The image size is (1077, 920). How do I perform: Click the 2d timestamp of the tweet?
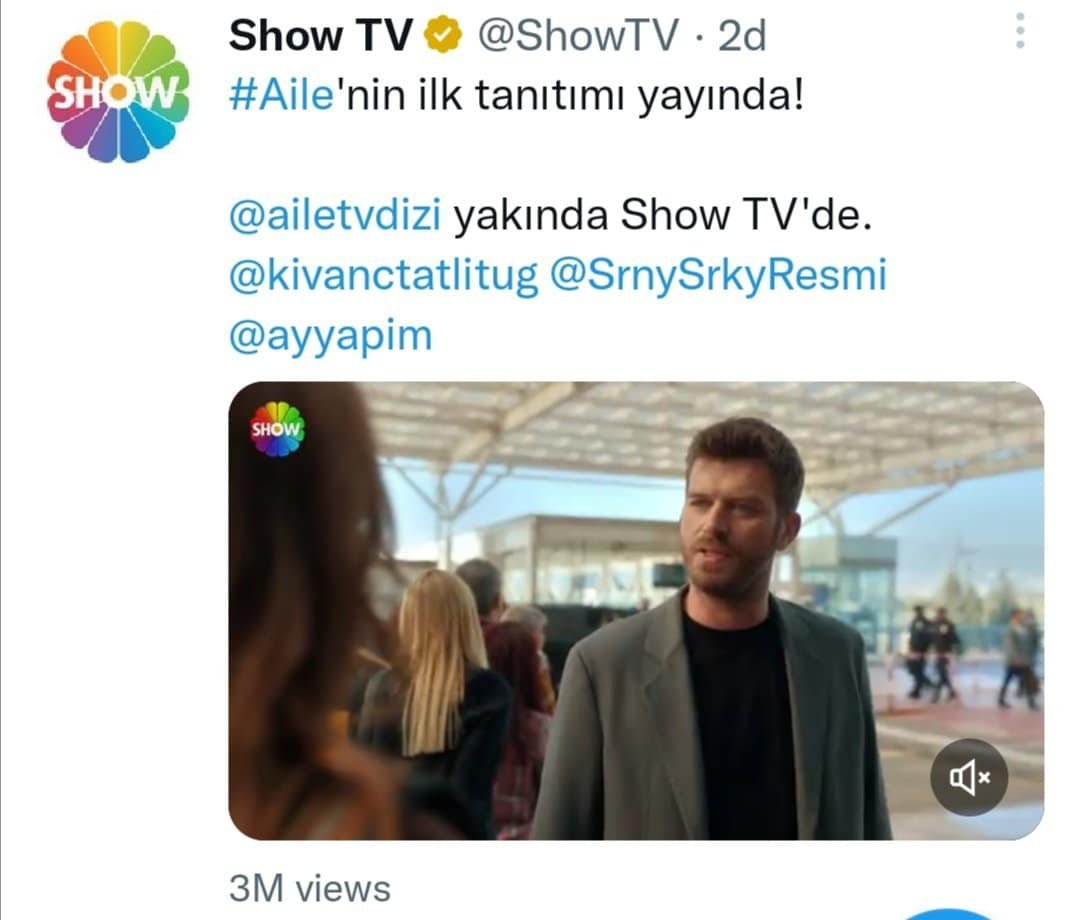pyautogui.click(x=742, y=36)
